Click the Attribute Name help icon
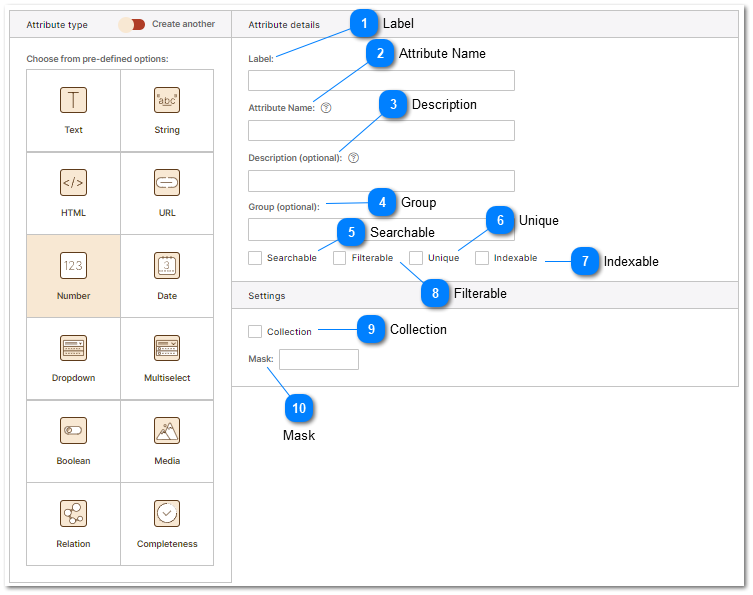Image resolution: width=753 pixels, height=595 pixels. pyautogui.click(x=326, y=108)
